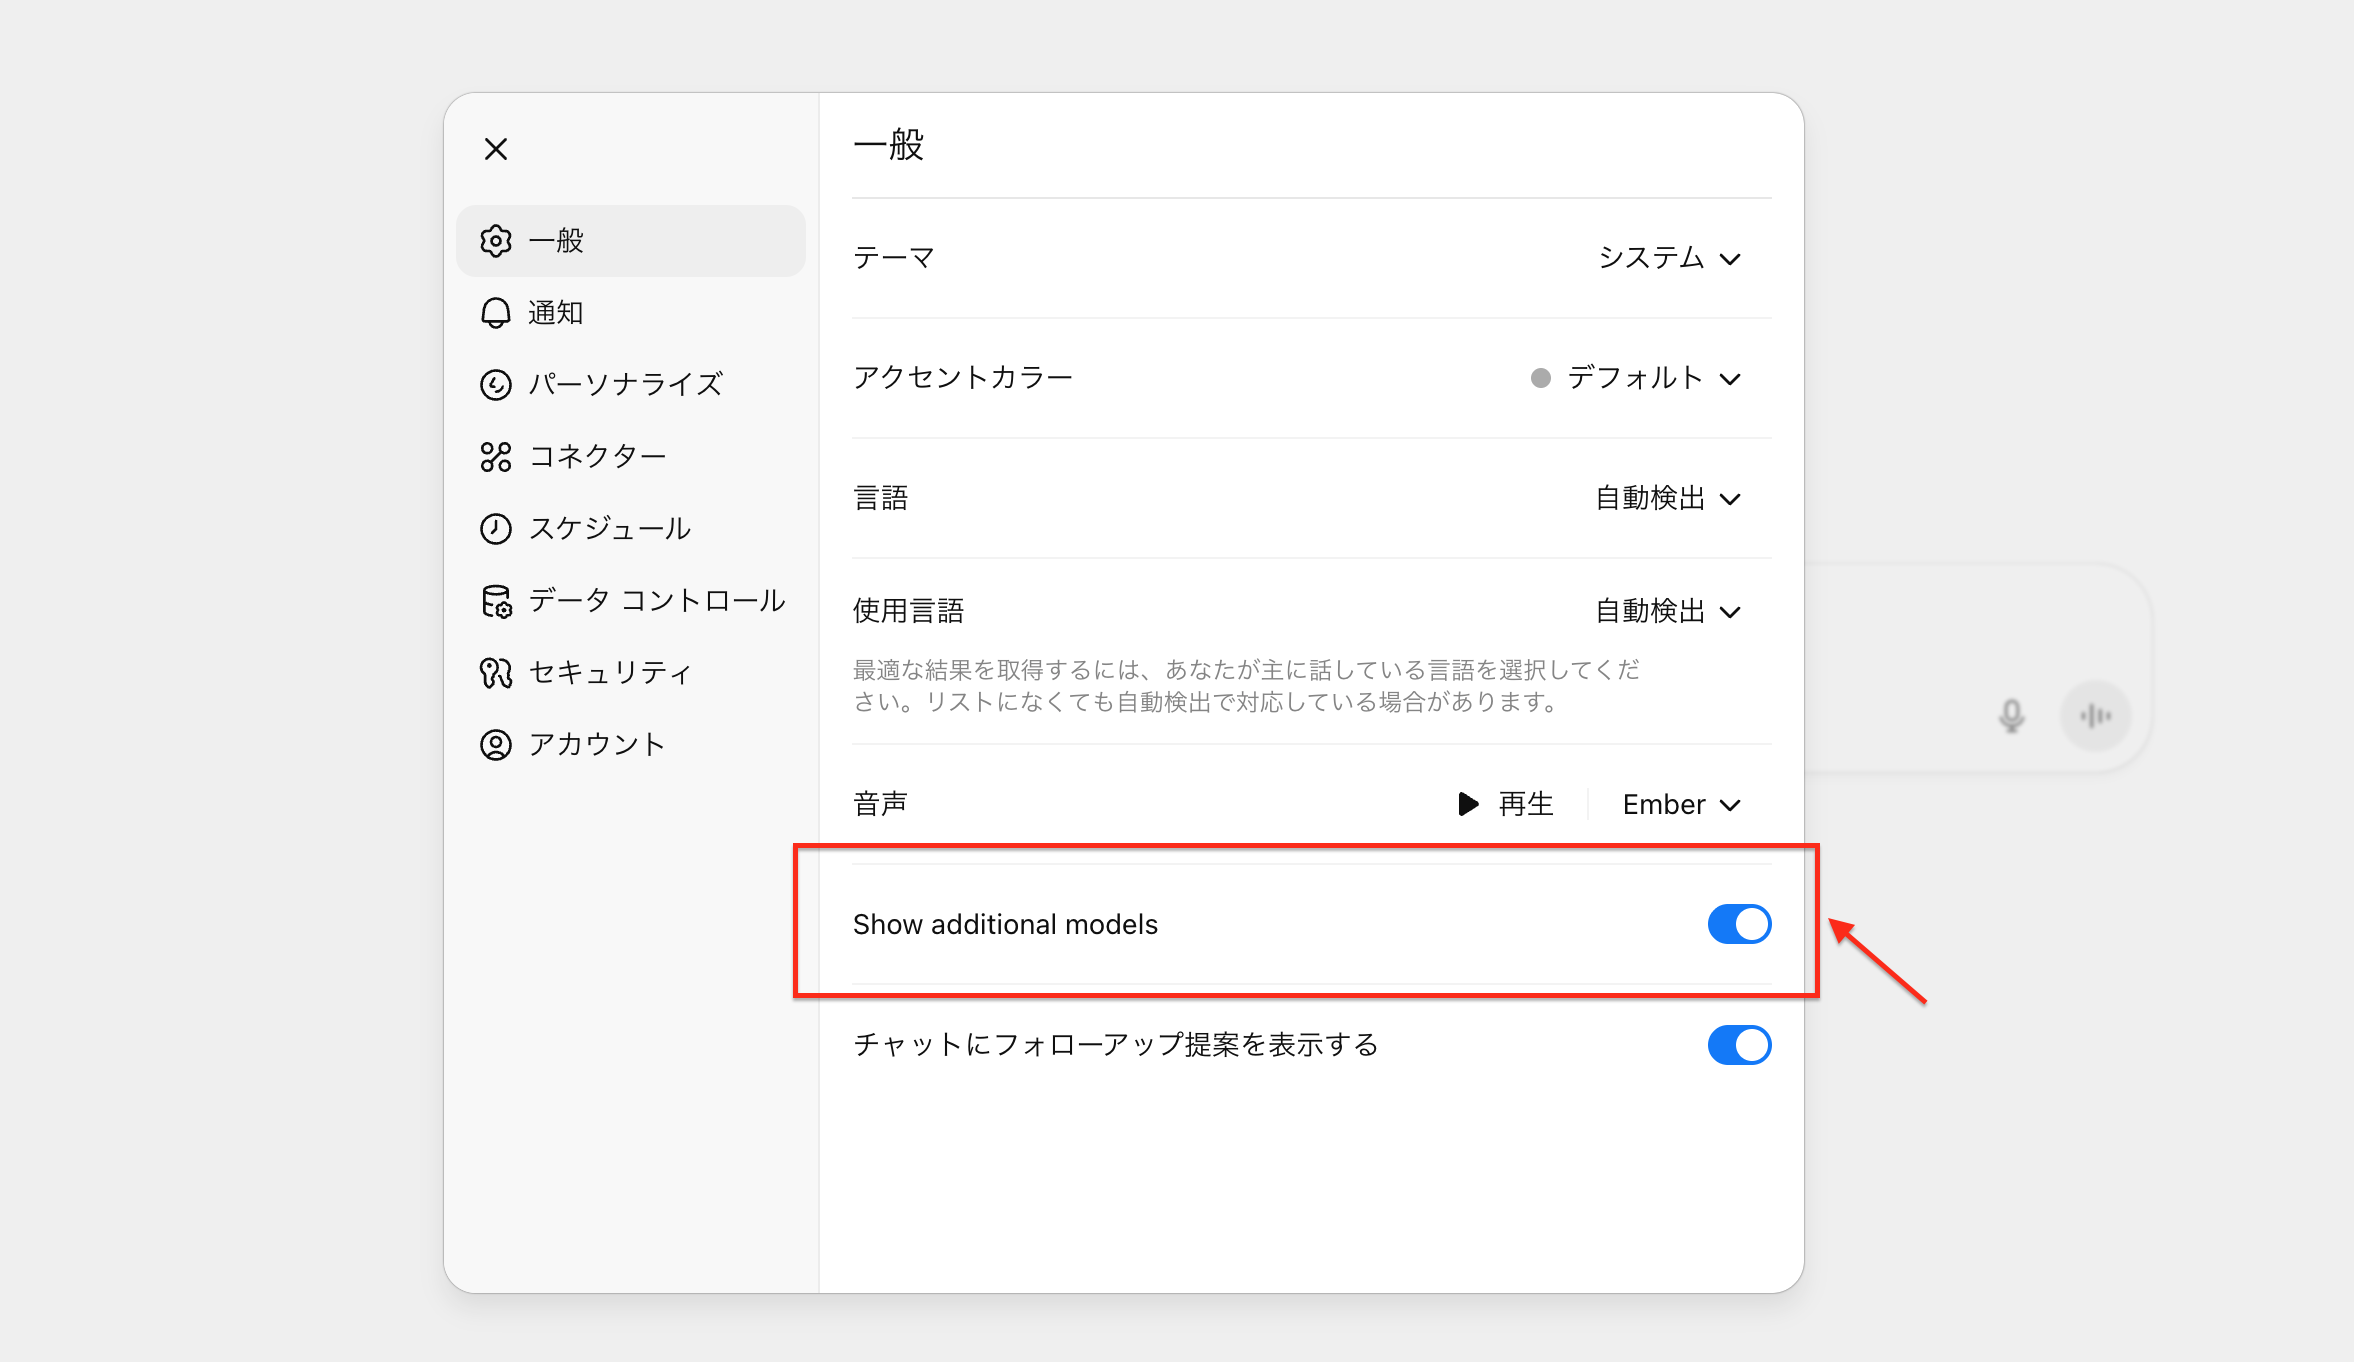Click the Account (アカウント) profile icon
The width and height of the screenshot is (2354, 1362).
[496, 745]
